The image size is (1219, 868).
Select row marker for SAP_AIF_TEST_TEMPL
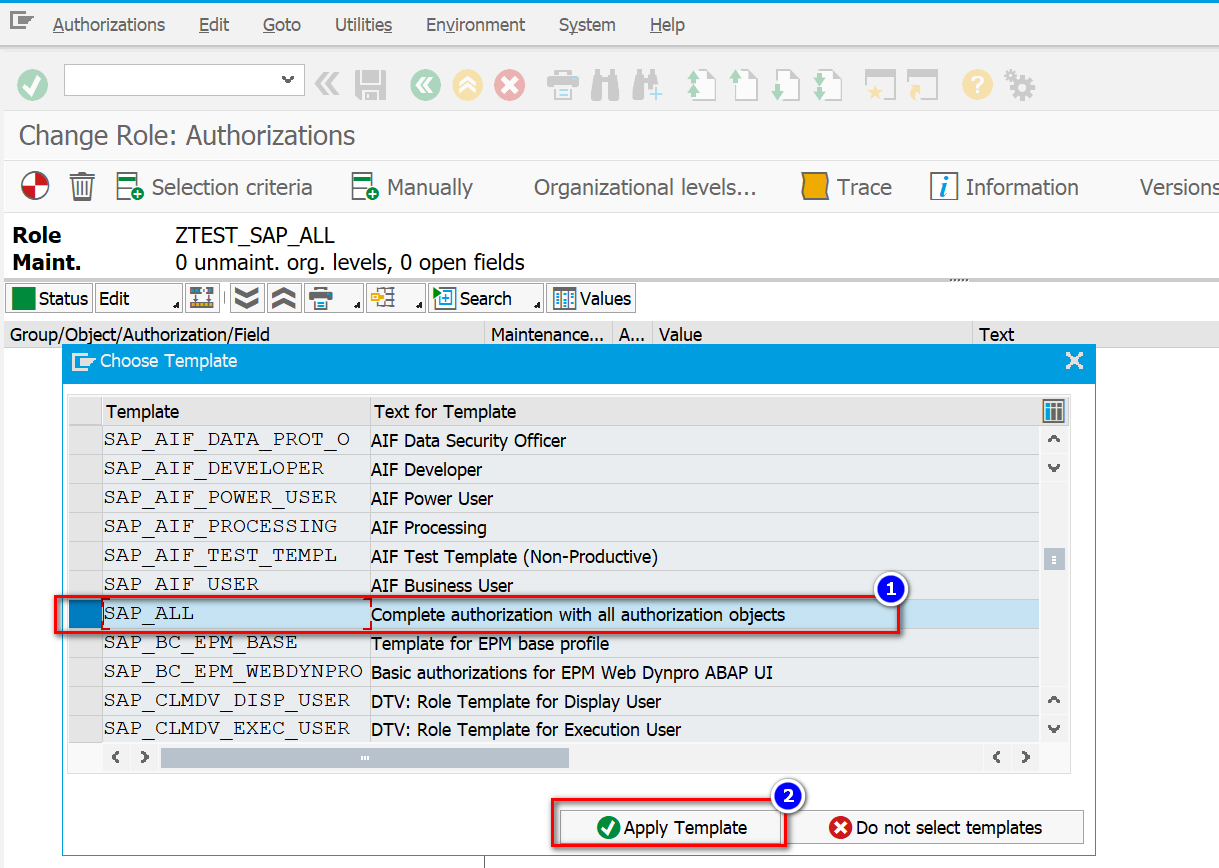point(85,556)
